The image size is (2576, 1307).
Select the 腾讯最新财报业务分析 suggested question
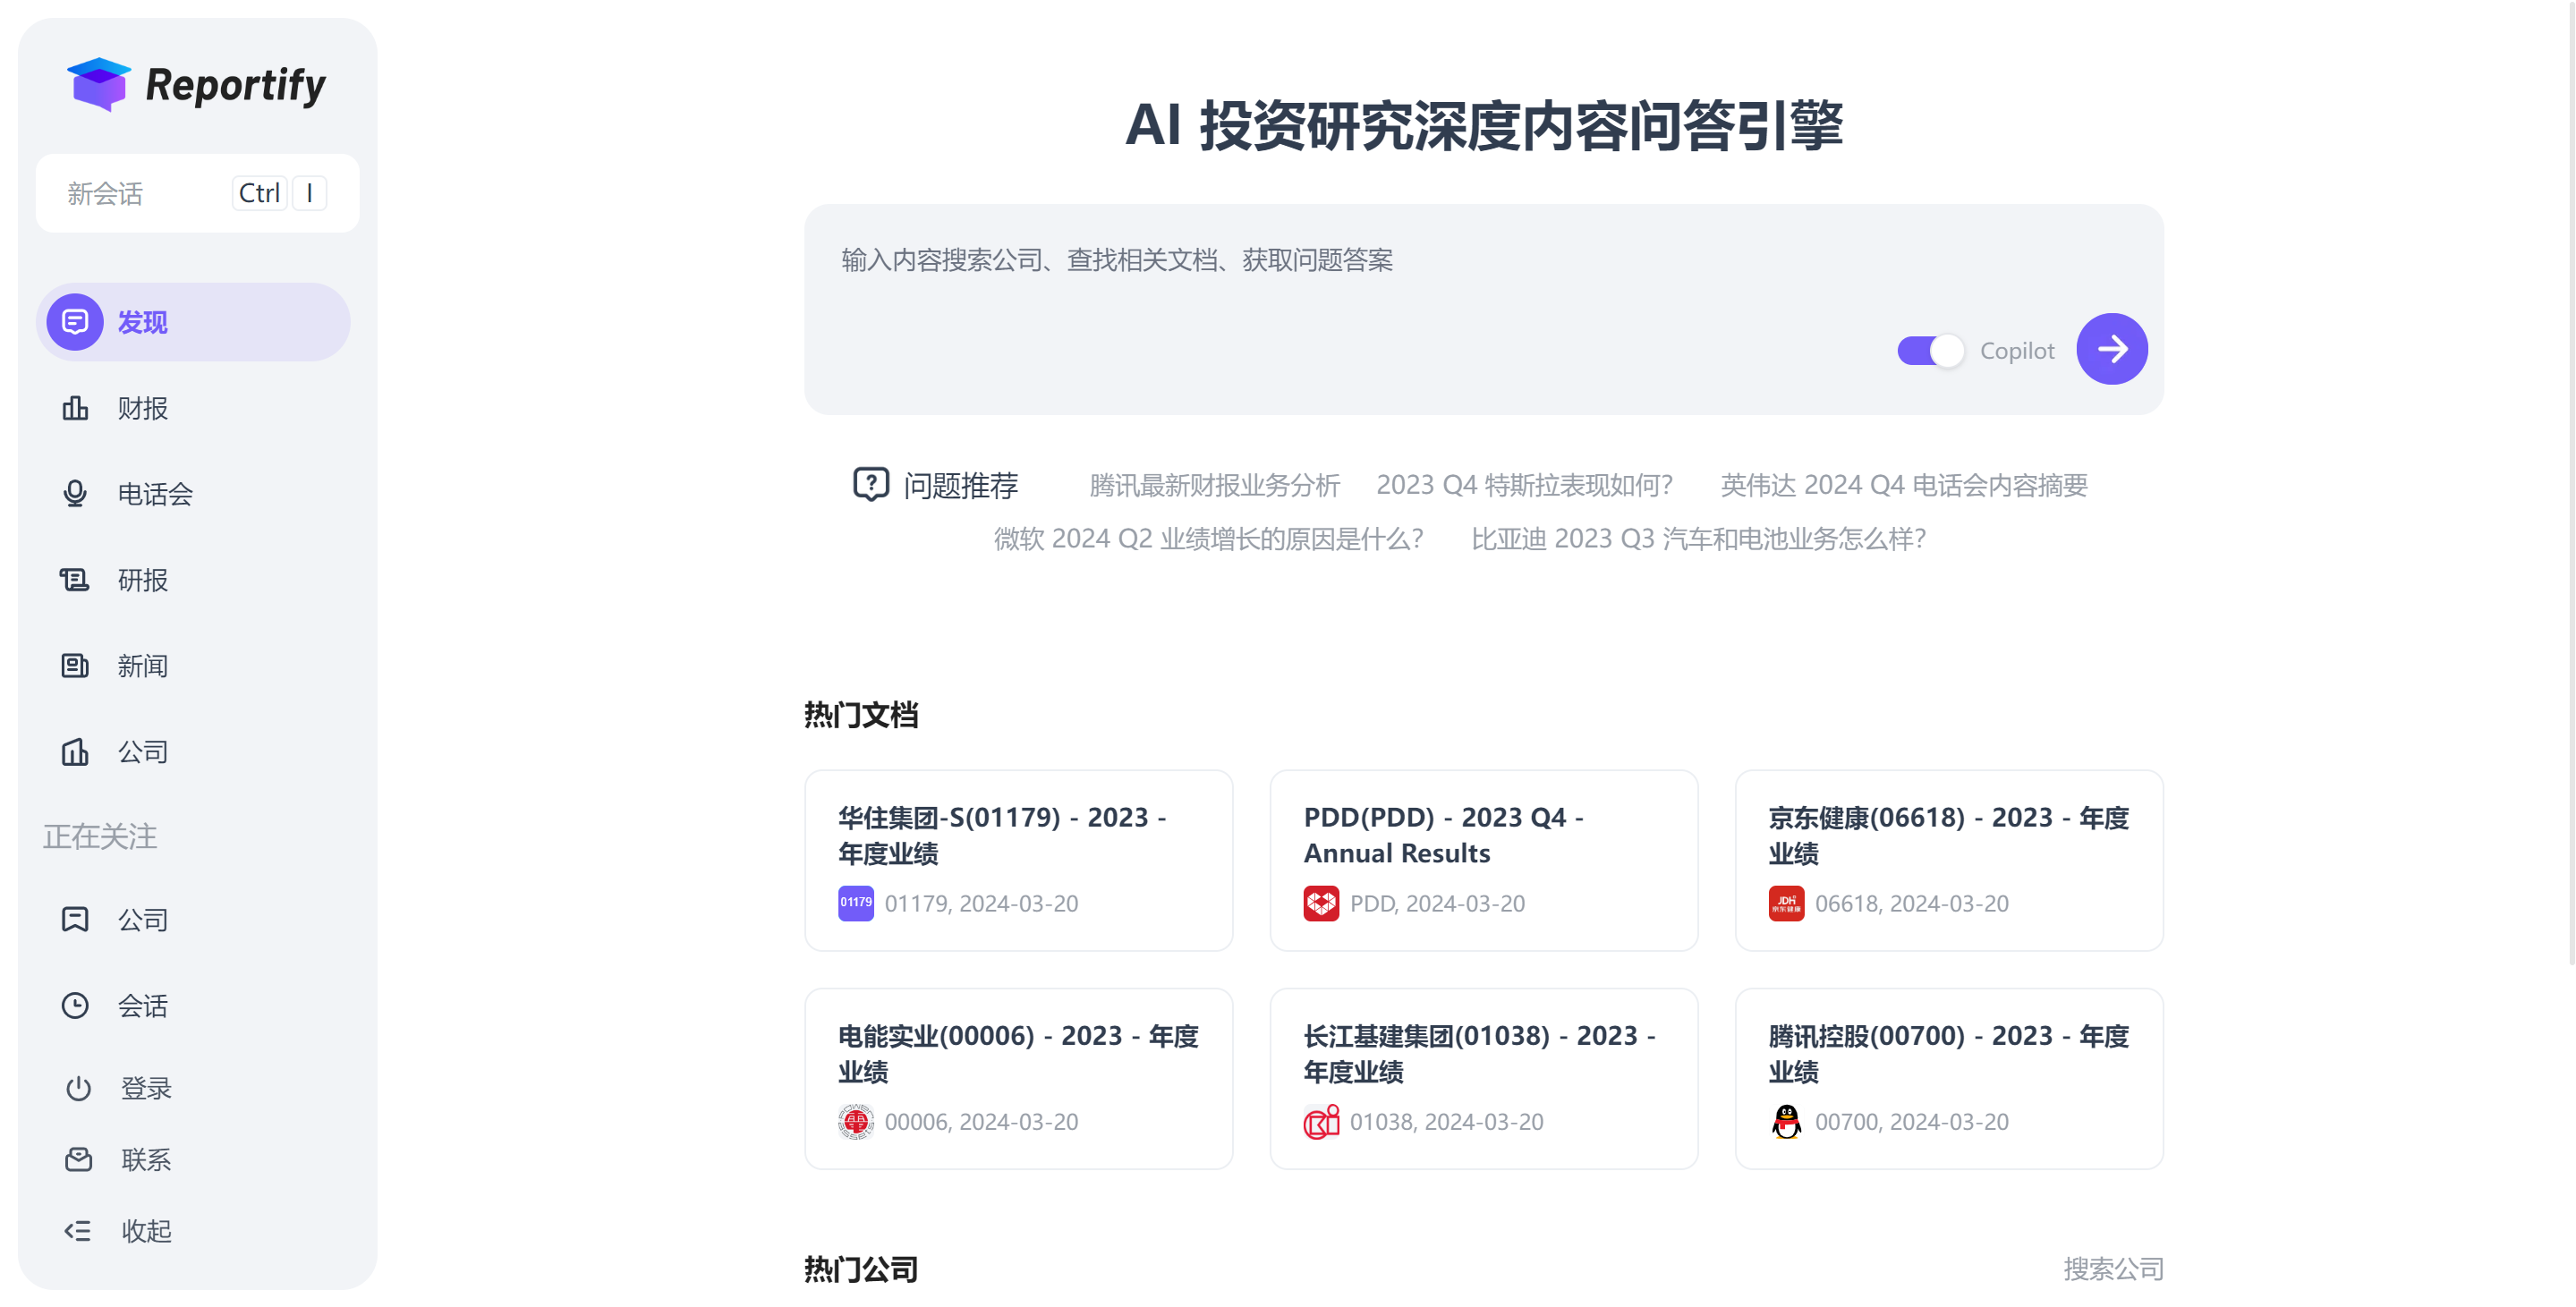pyautogui.click(x=1214, y=485)
